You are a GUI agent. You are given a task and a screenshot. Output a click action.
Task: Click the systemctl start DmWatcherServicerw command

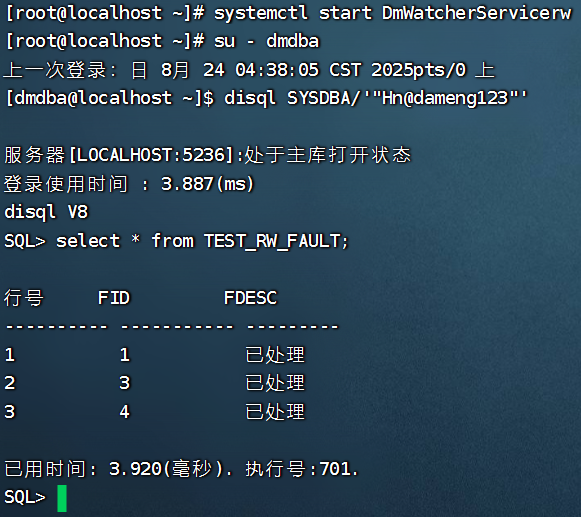393,13
